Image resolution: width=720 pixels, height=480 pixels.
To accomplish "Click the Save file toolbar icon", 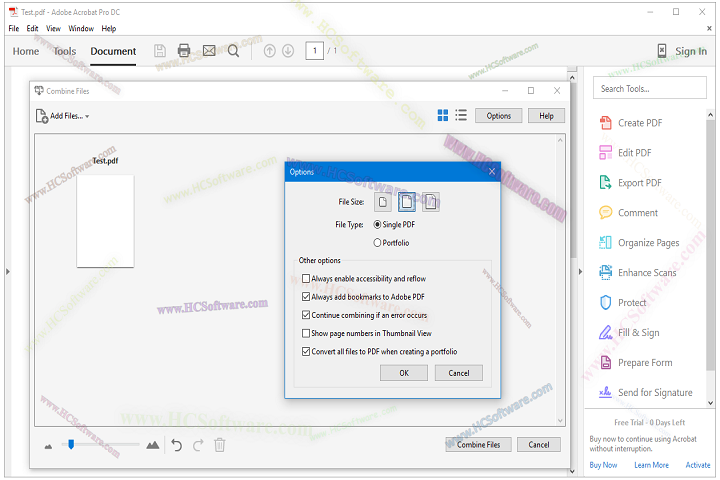I will tap(160, 51).
